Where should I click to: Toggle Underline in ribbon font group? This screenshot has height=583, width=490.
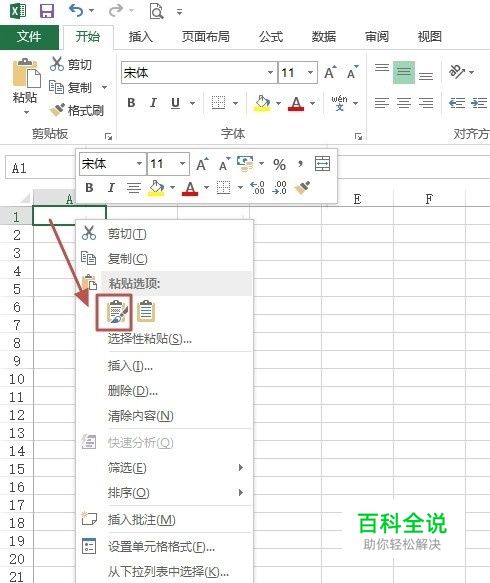tap(175, 103)
